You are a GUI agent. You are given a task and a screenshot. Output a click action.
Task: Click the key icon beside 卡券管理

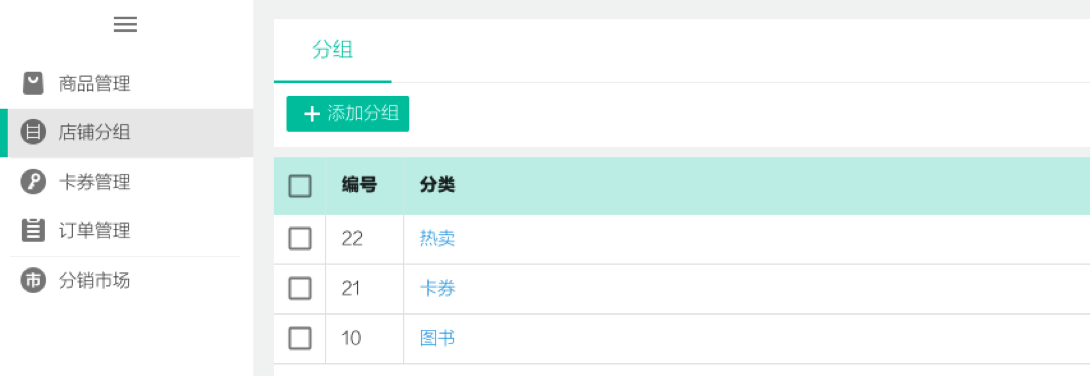pyautogui.click(x=33, y=182)
